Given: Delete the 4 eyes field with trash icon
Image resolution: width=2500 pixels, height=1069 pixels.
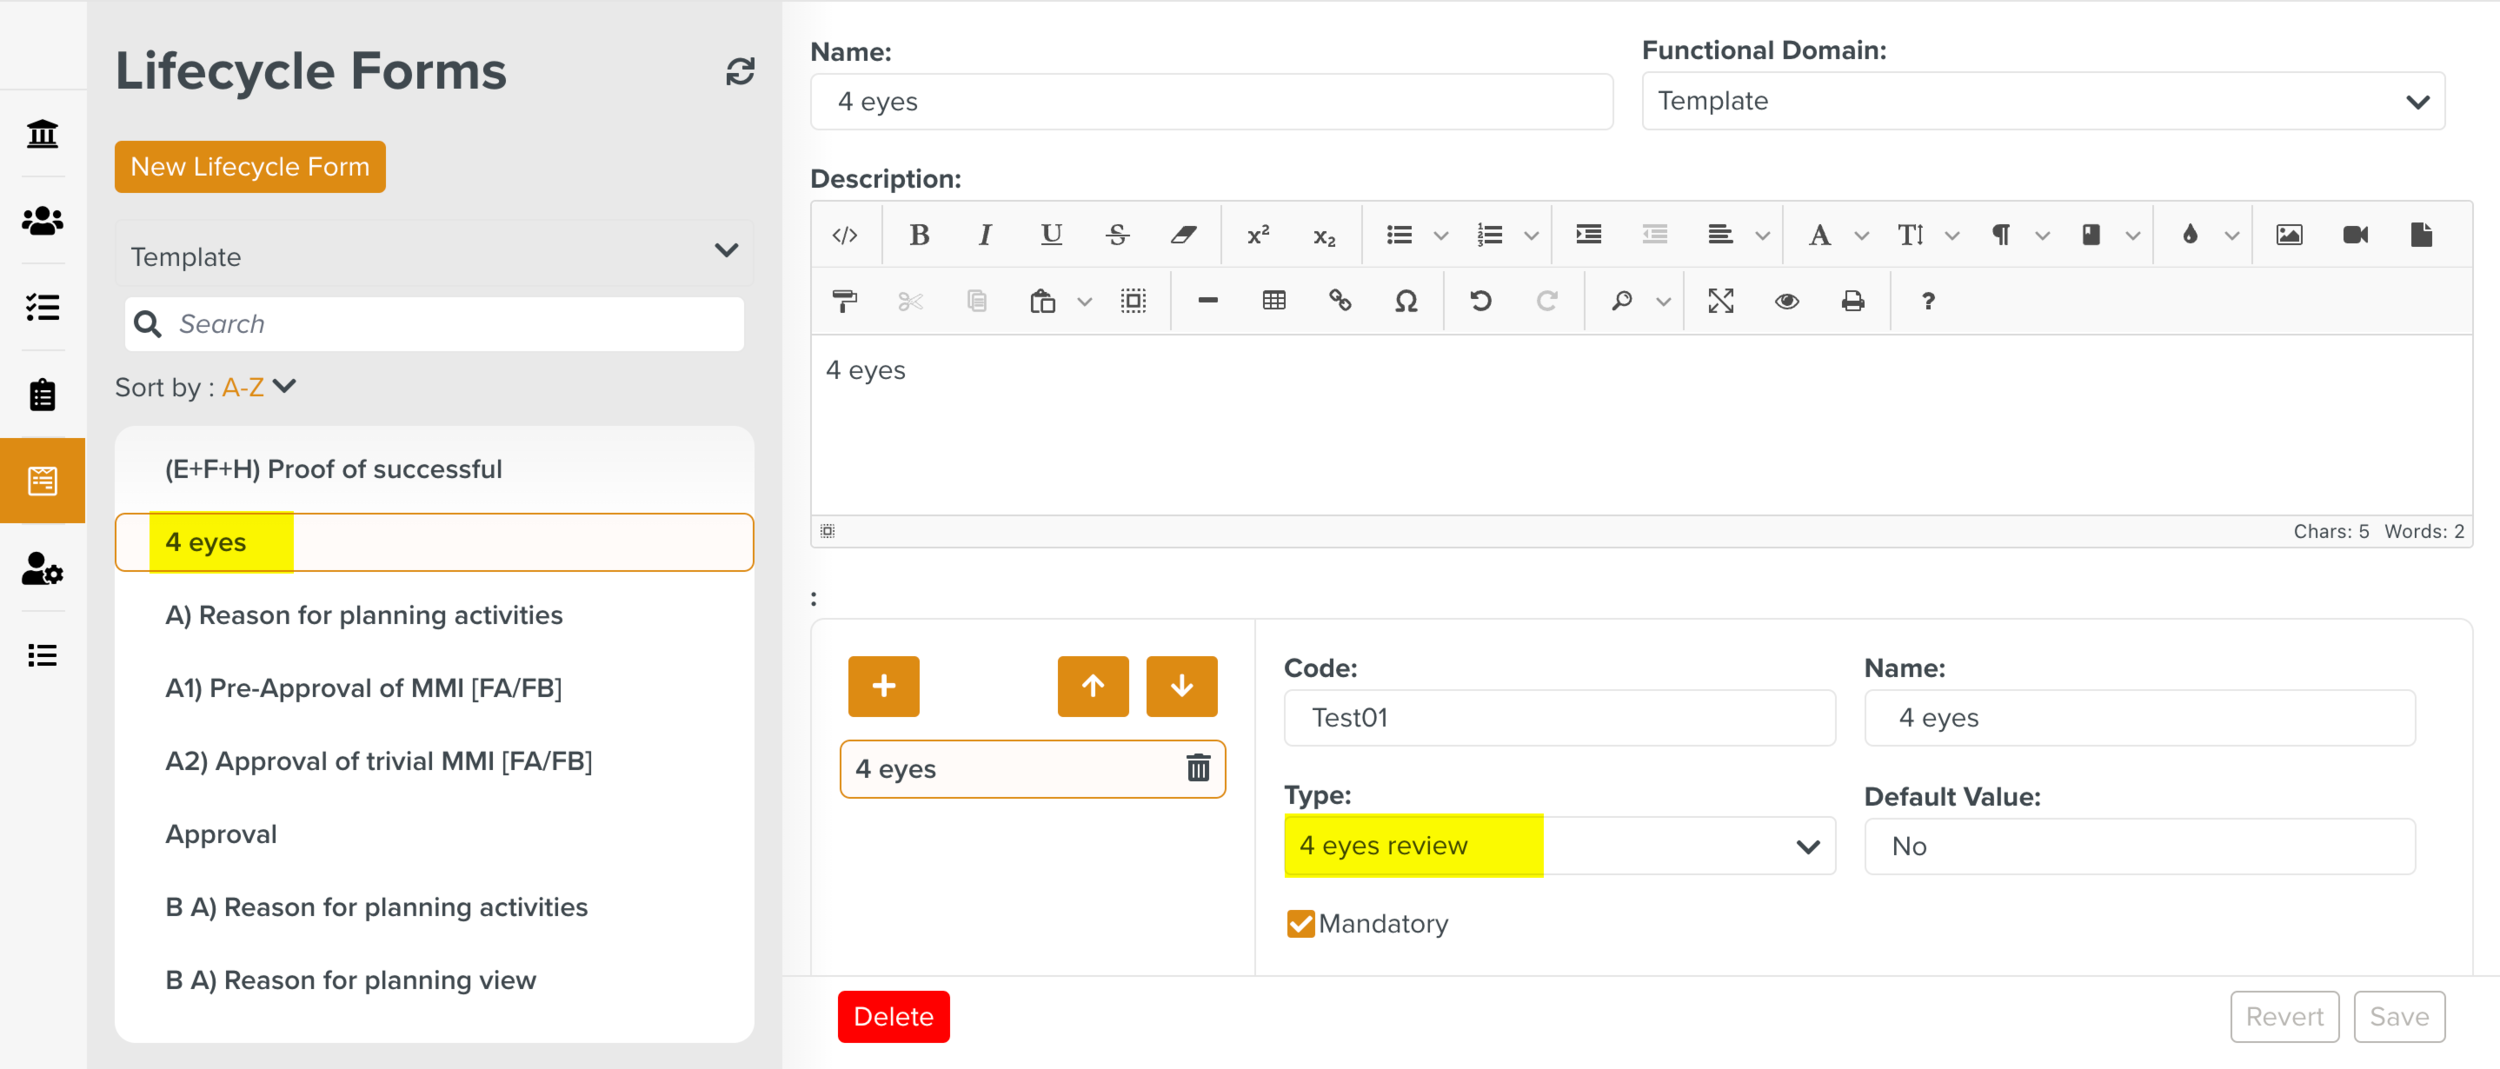Looking at the screenshot, I should (x=1197, y=768).
